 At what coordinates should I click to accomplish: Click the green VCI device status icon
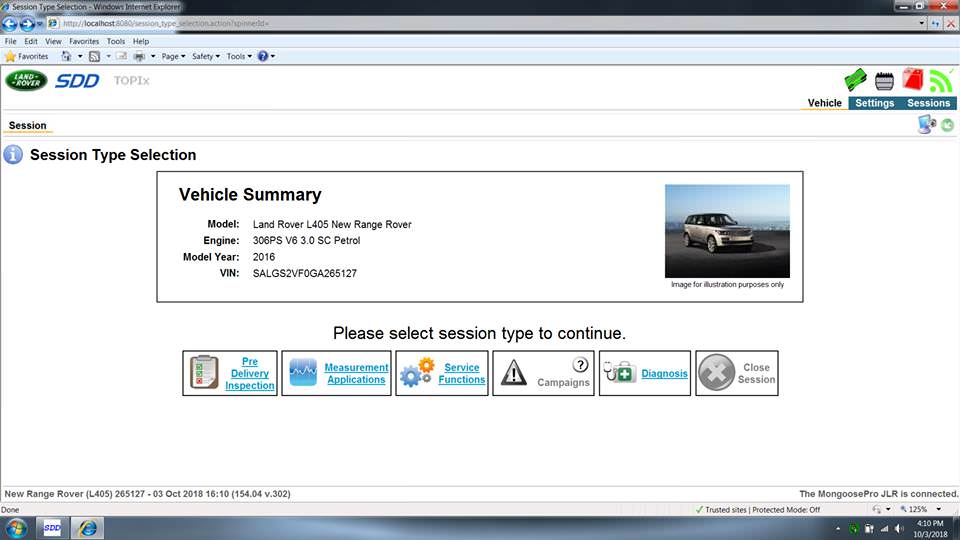[855, 80]
